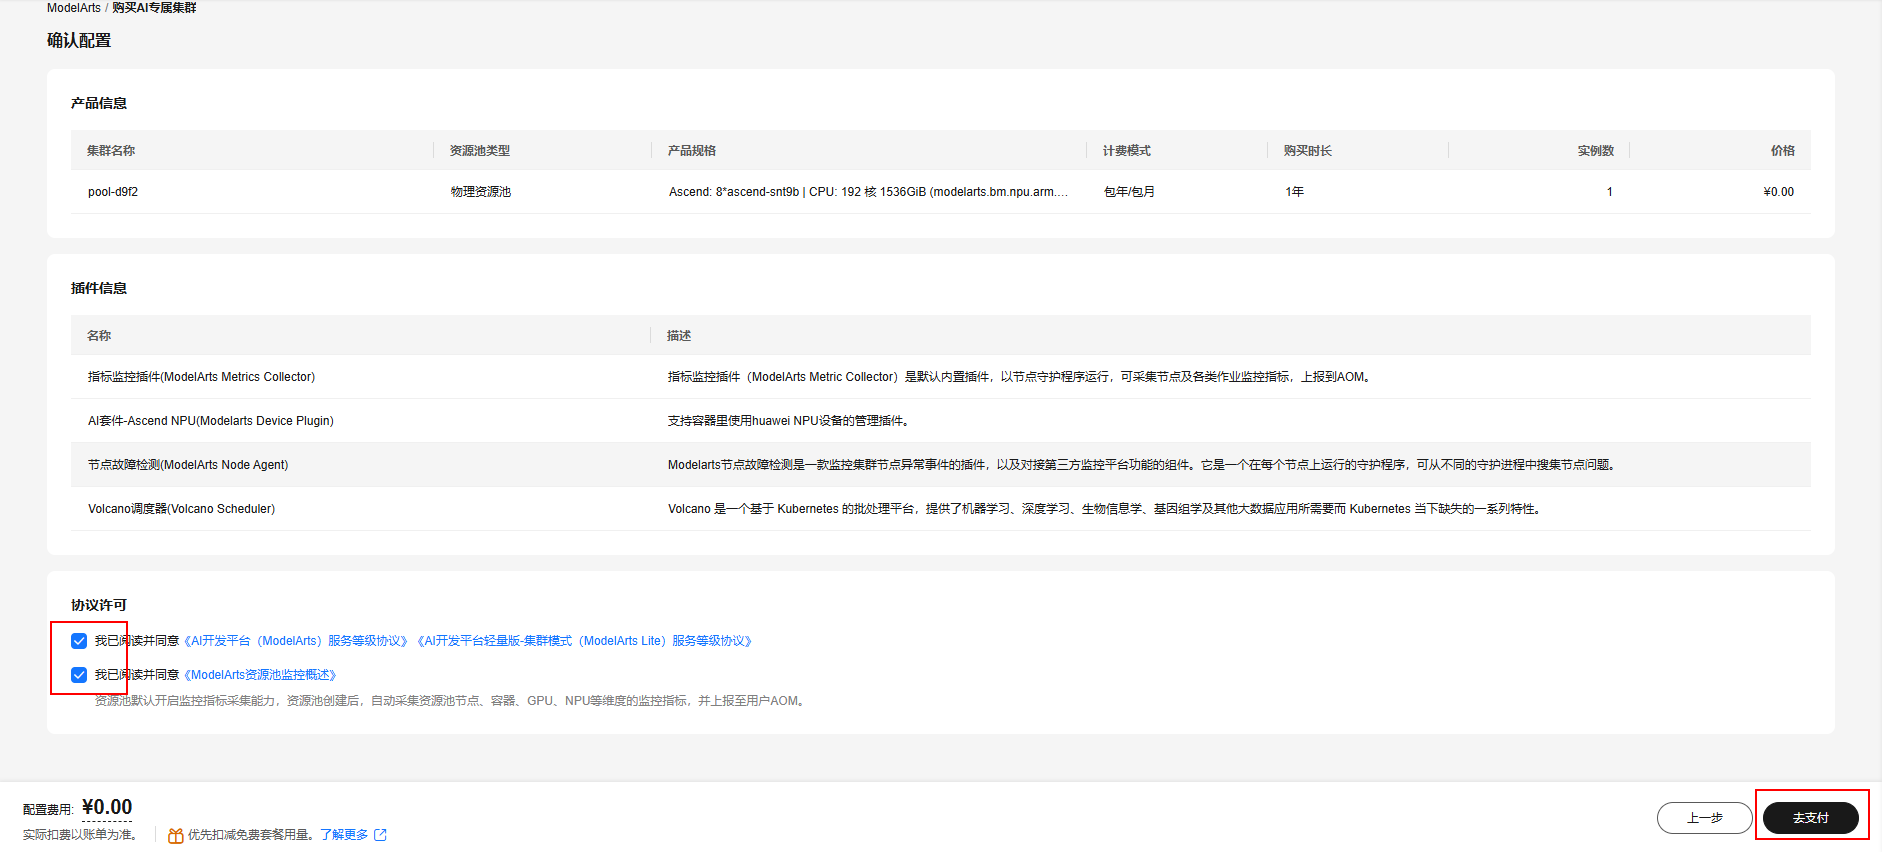Screen dimensions: 1882x852
Task: Click the 购买时长 column header
Action: (1308, 151)
